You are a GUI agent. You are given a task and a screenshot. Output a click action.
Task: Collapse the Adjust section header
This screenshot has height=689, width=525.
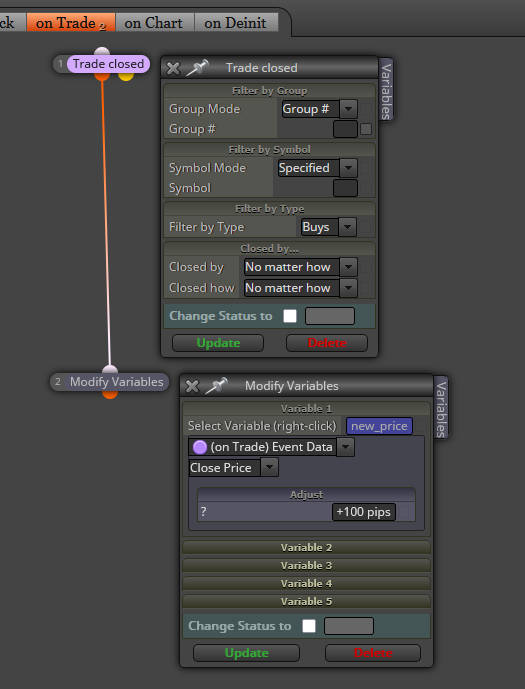click(x=306, y=495)
